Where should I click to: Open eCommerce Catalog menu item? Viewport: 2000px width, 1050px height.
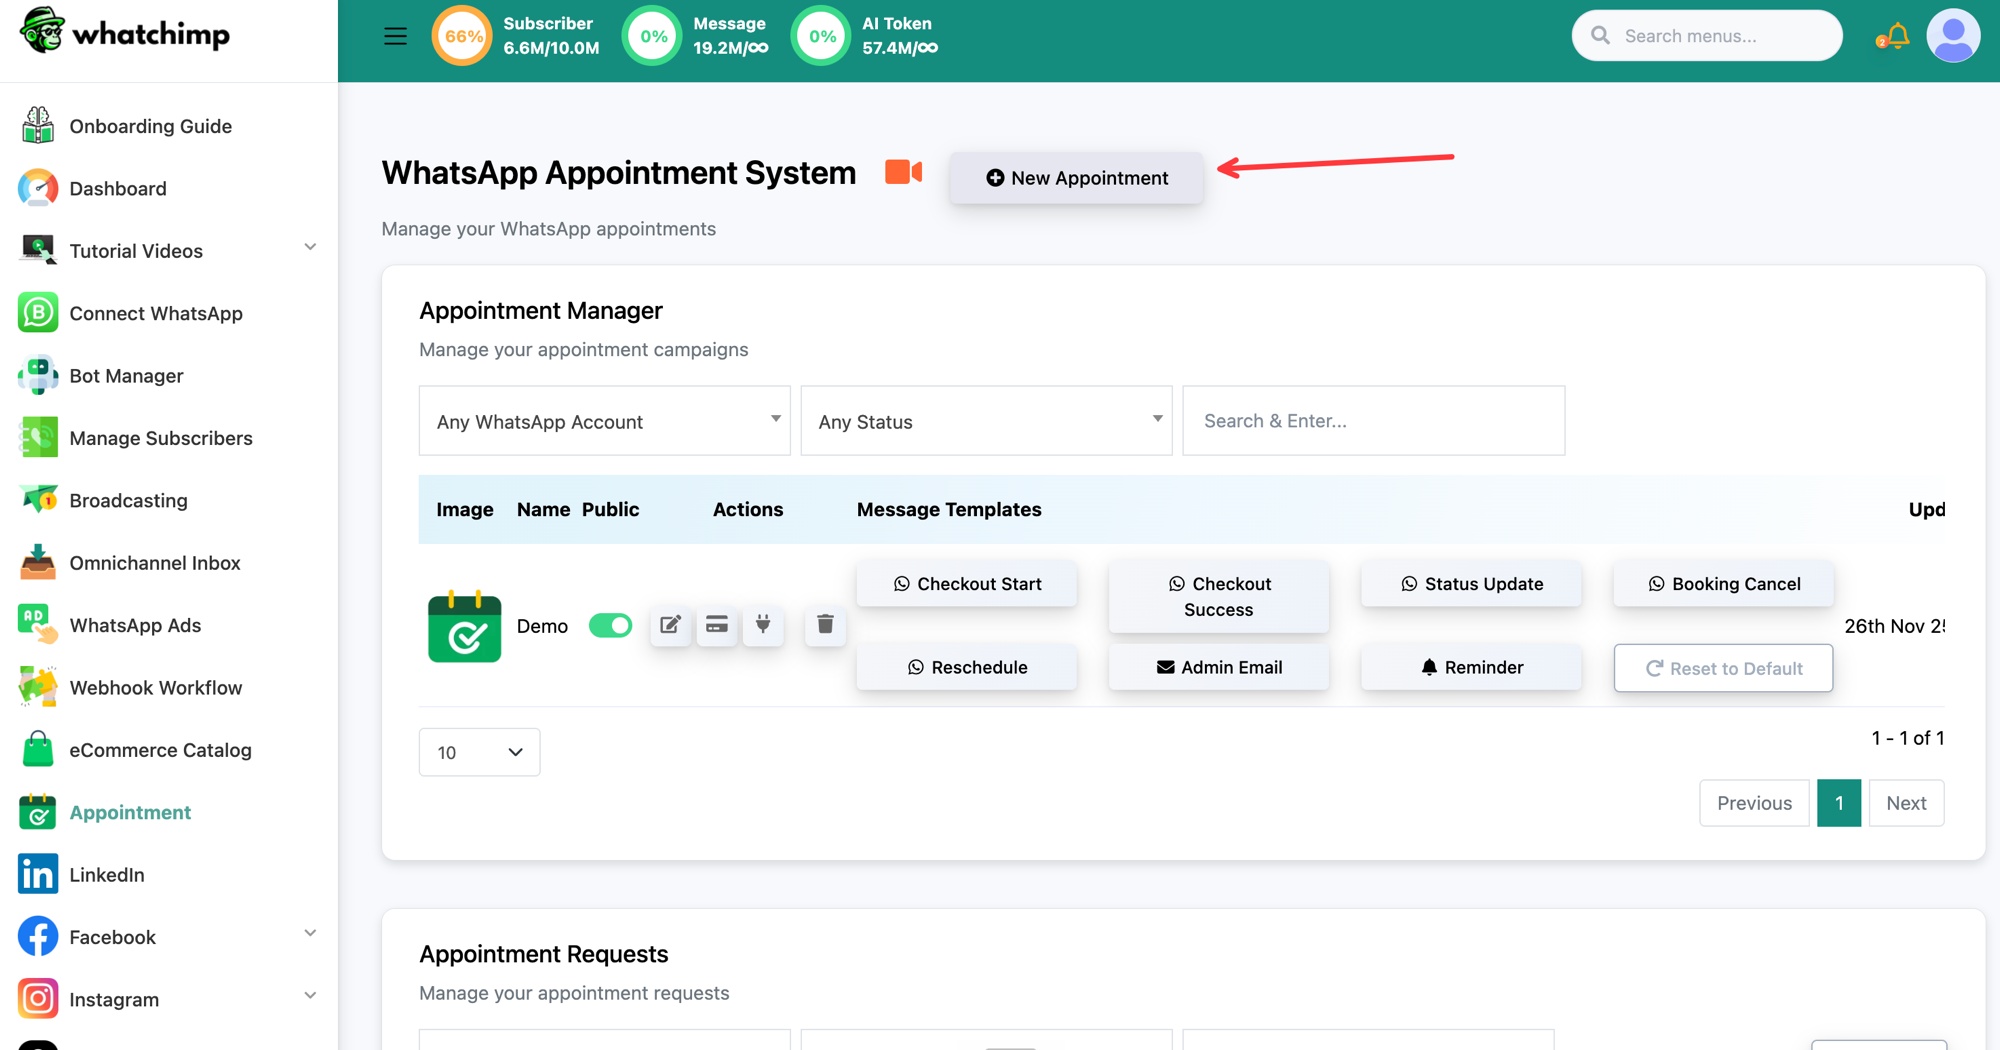pos(160,750)
